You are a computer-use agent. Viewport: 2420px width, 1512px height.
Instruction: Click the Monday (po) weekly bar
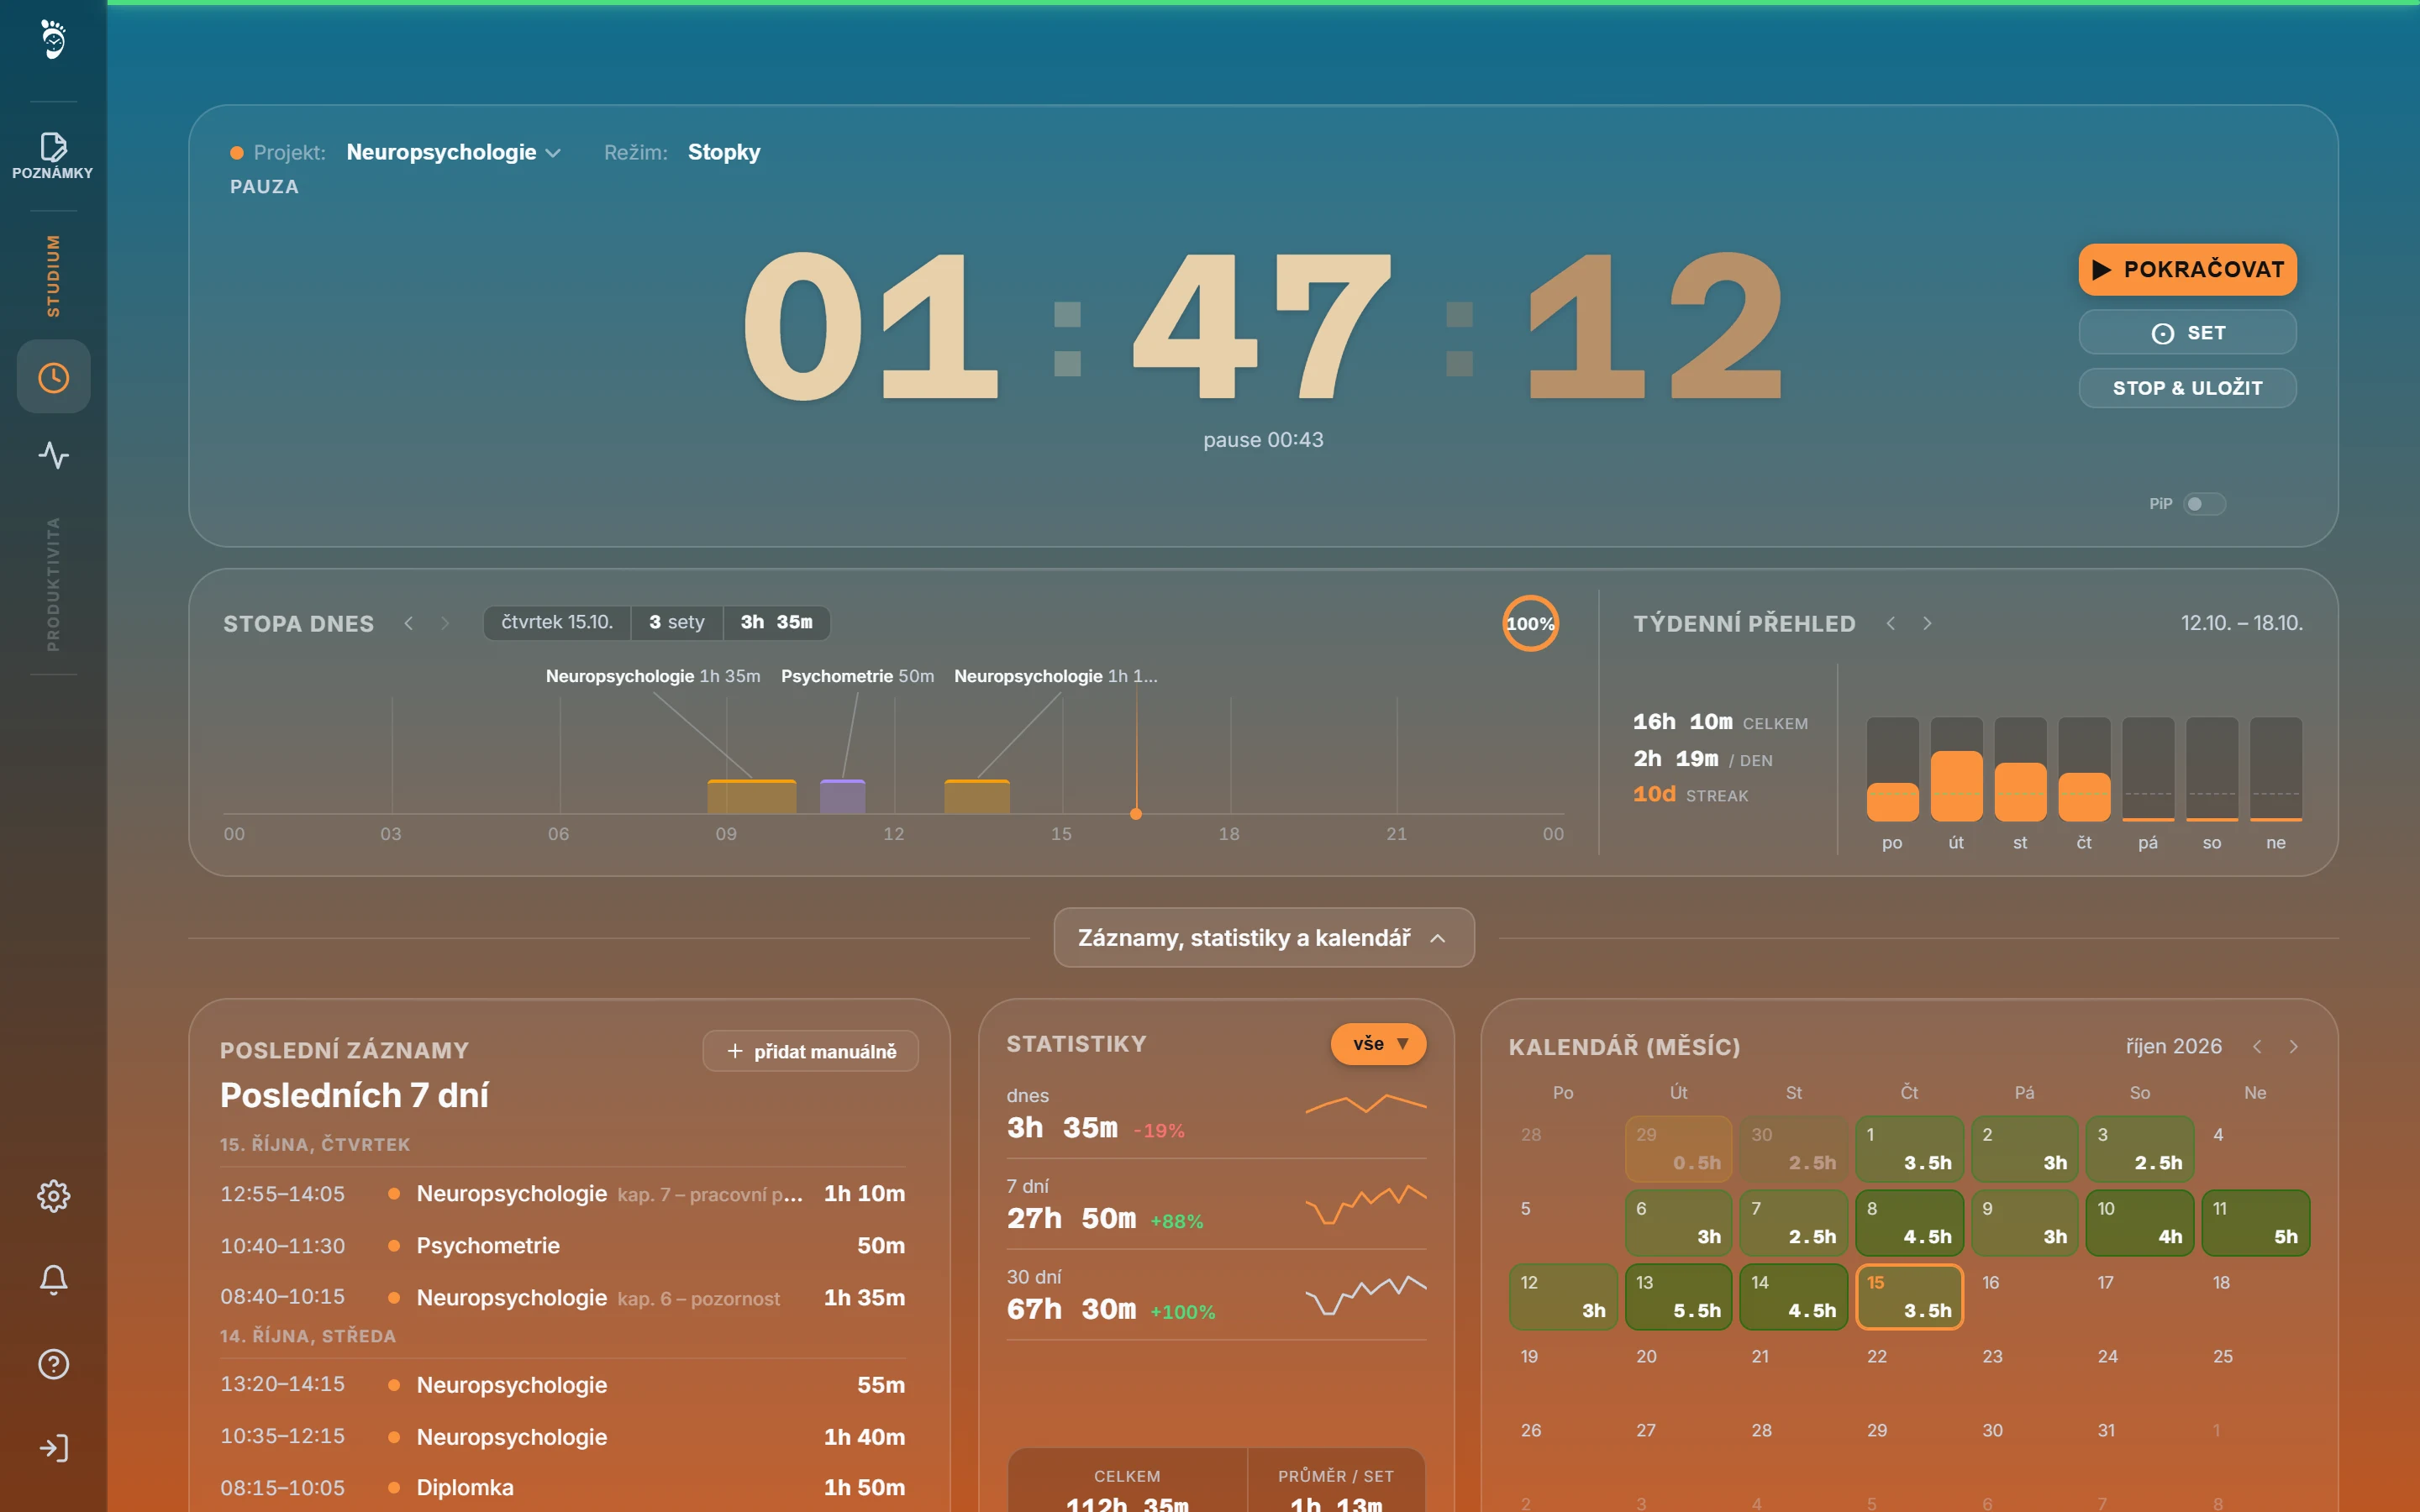(x=1892, y=768)
